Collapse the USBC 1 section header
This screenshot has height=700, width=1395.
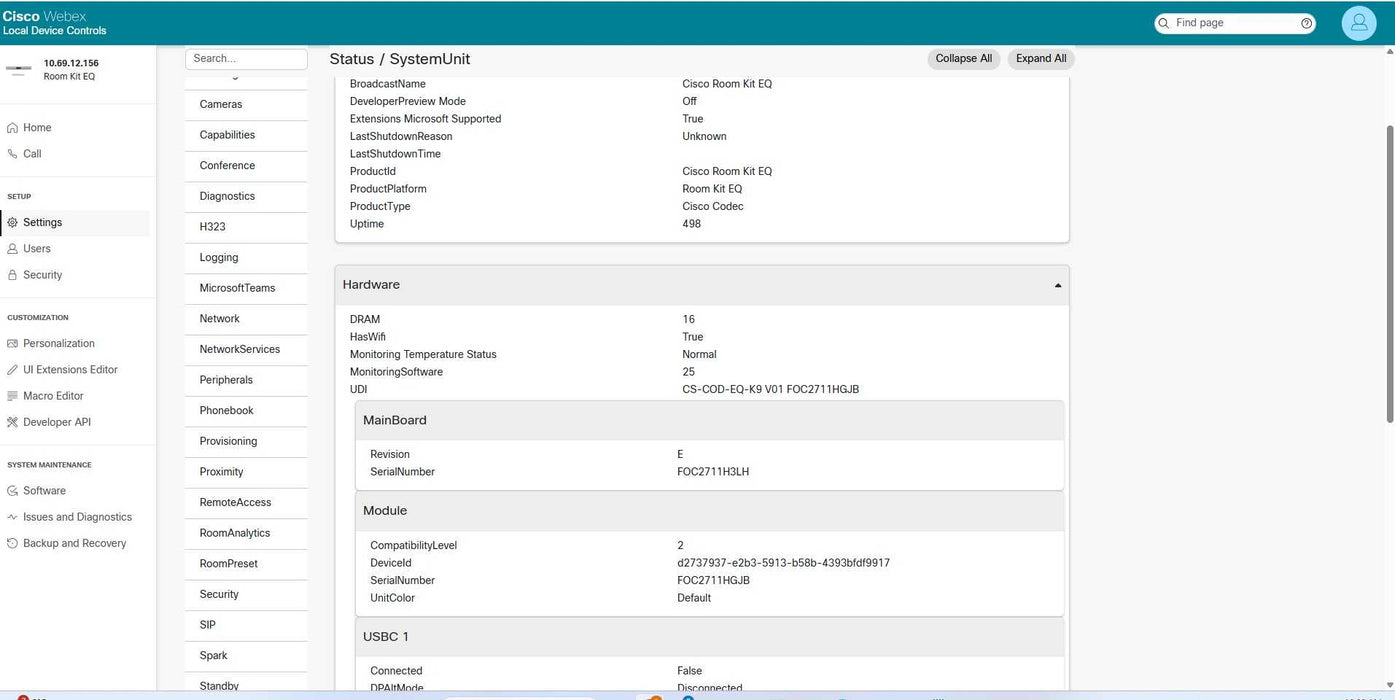pyautogui.click(x=709, y=637)
